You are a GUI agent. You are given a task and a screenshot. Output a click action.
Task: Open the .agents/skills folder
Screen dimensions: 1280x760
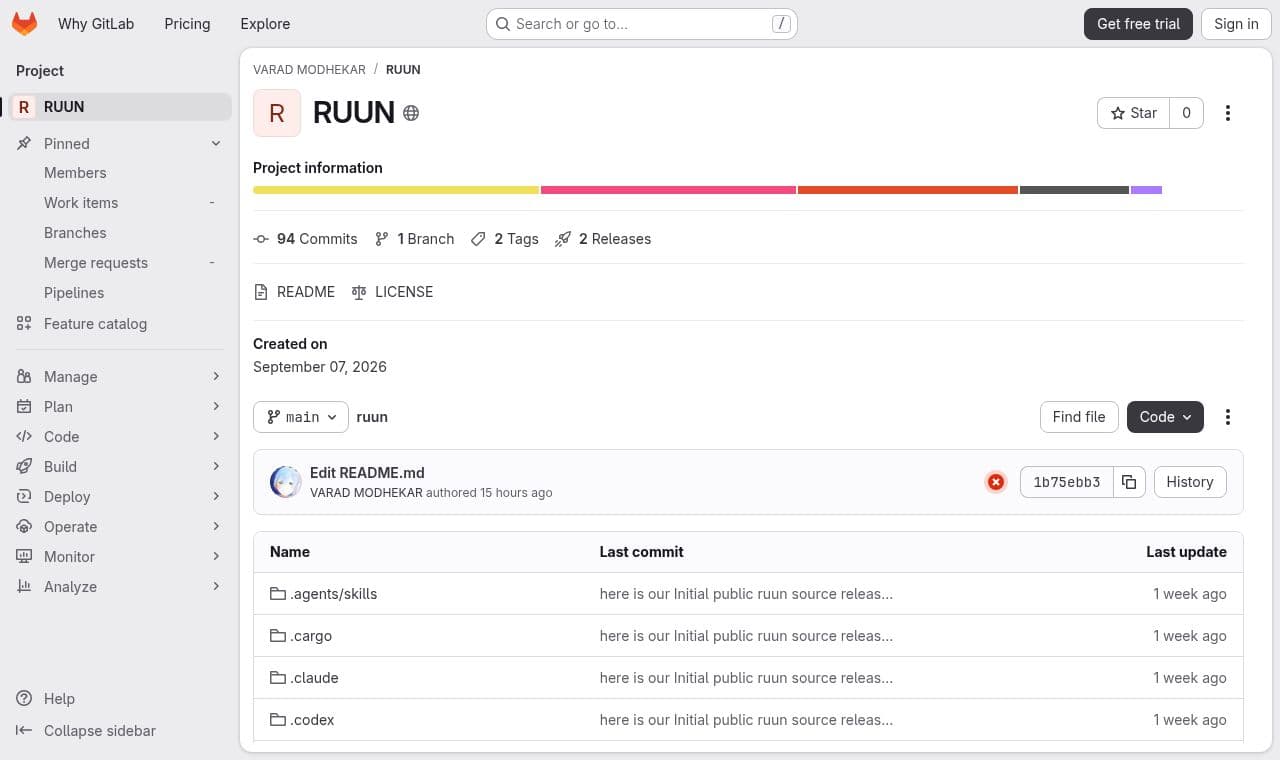click(x=334, y=594)
